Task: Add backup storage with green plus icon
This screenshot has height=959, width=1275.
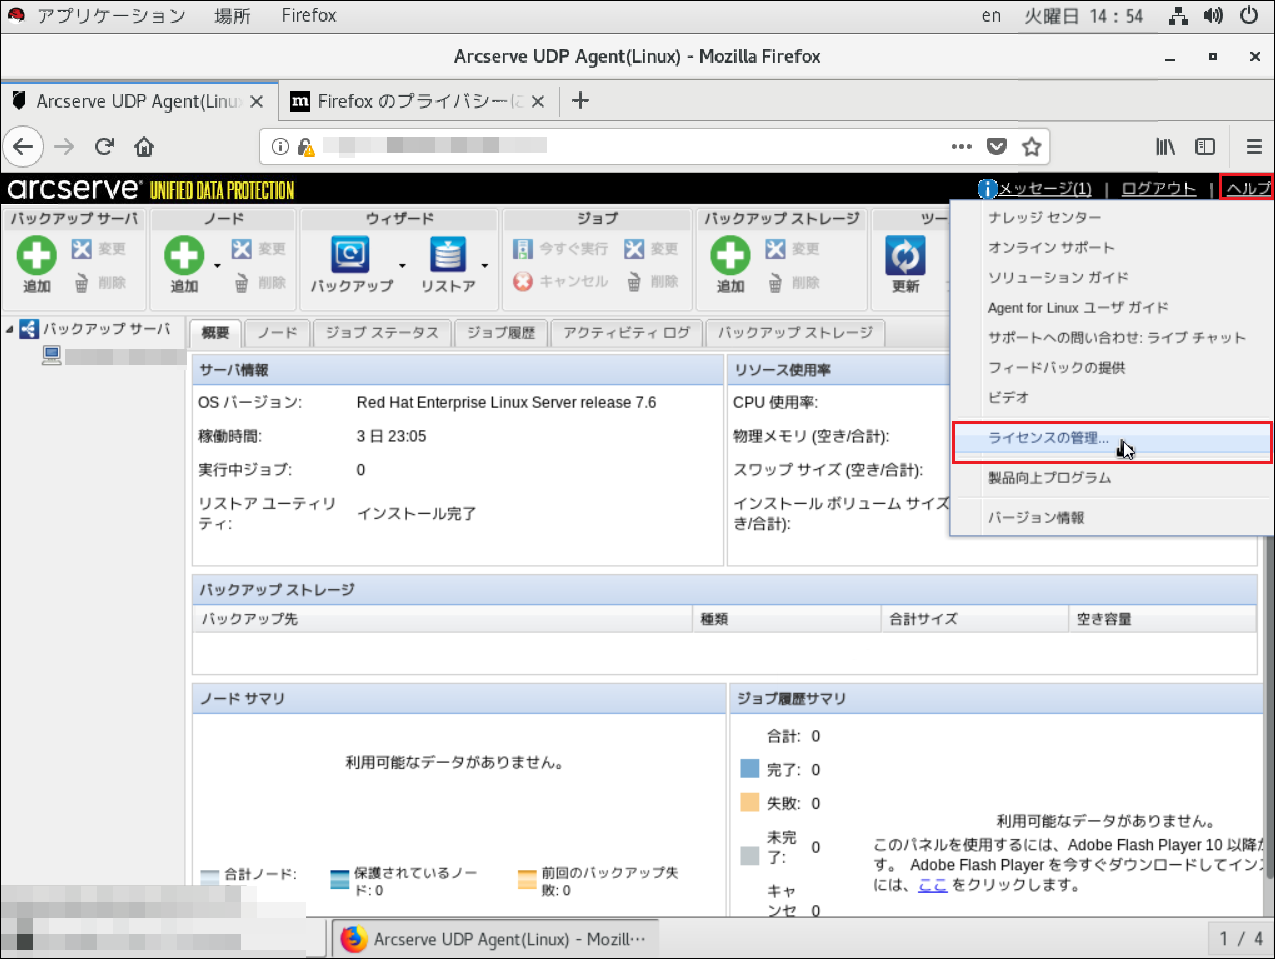Action: tap(730, 256)
